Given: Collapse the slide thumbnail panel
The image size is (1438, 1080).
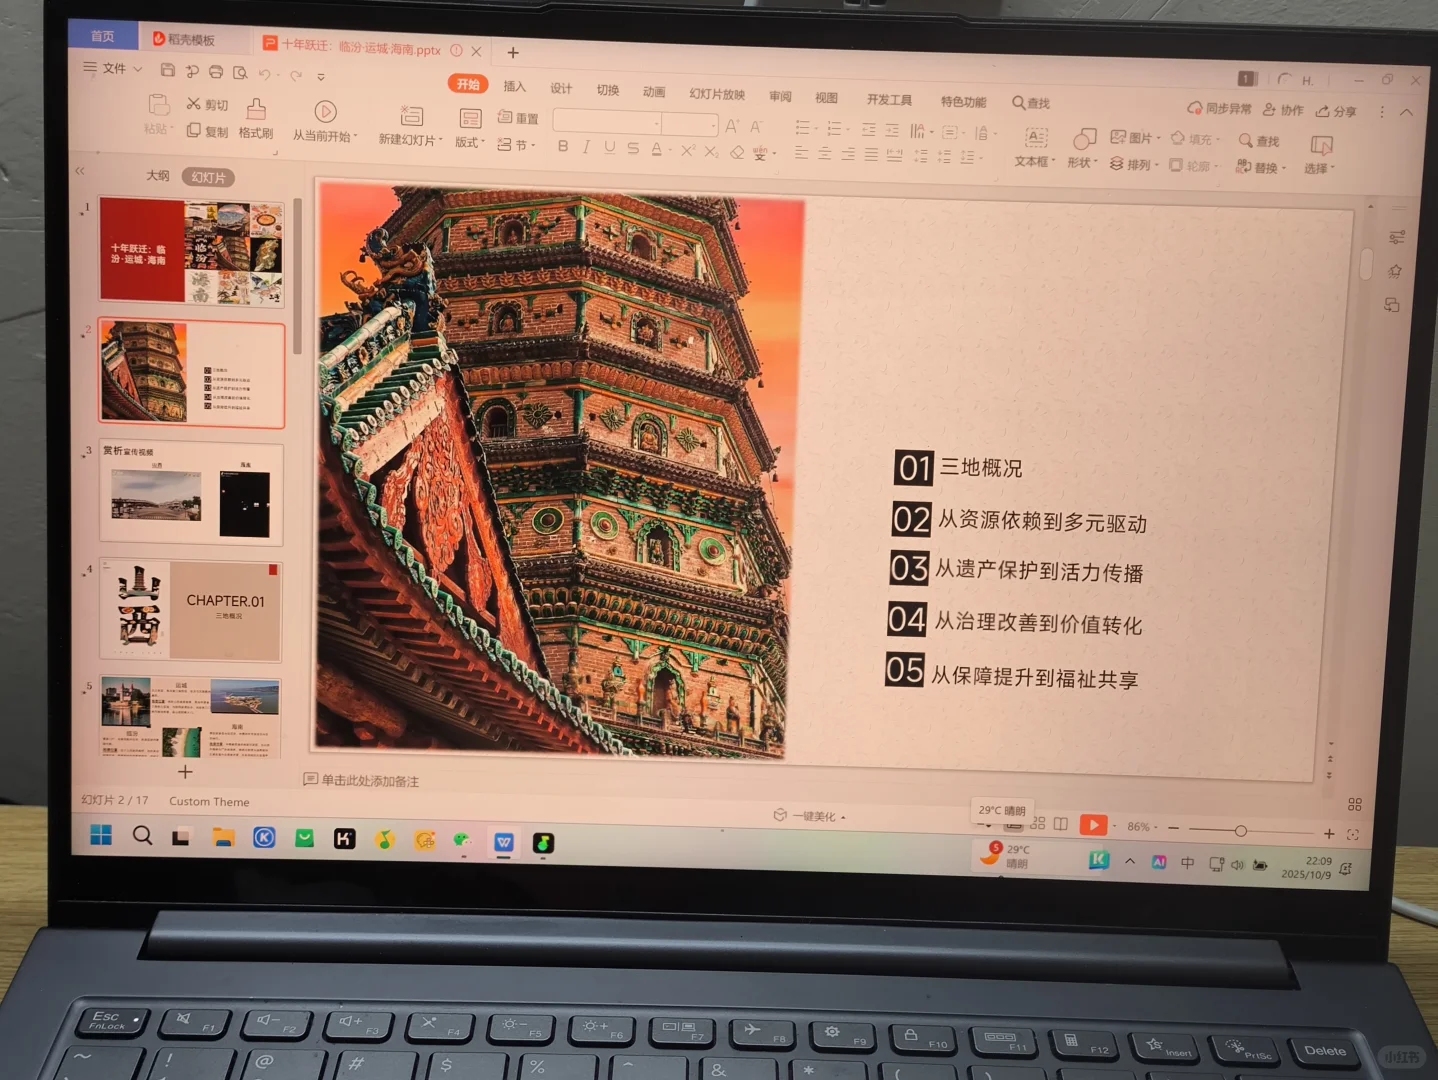Looking at the screenshot, I should pyautogui.click(x=80, y=171).
